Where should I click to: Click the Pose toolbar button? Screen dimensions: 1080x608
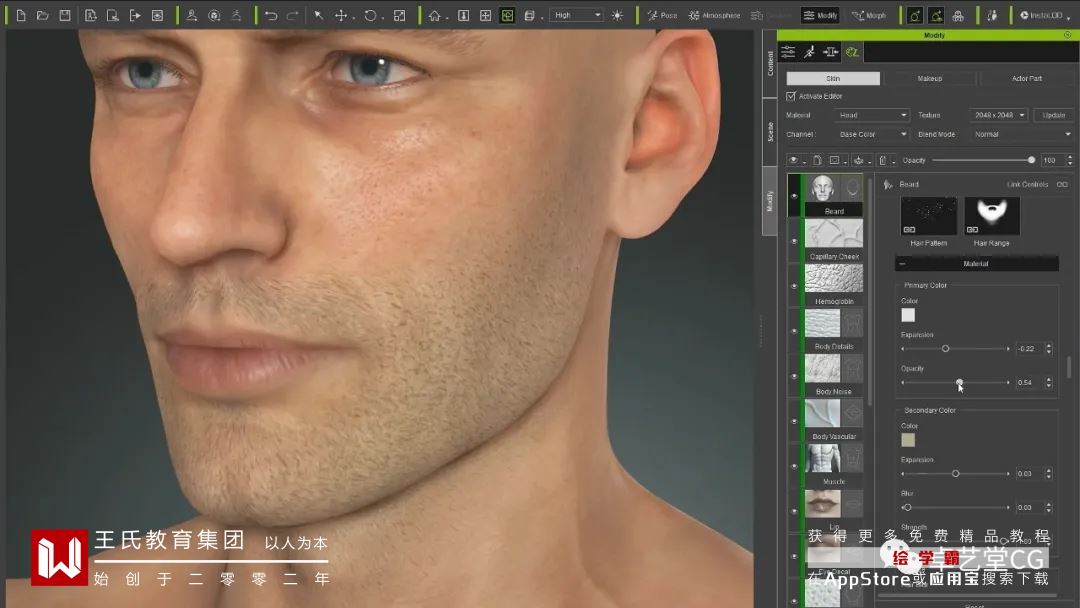pyautogui.click(x=662, y=15)
